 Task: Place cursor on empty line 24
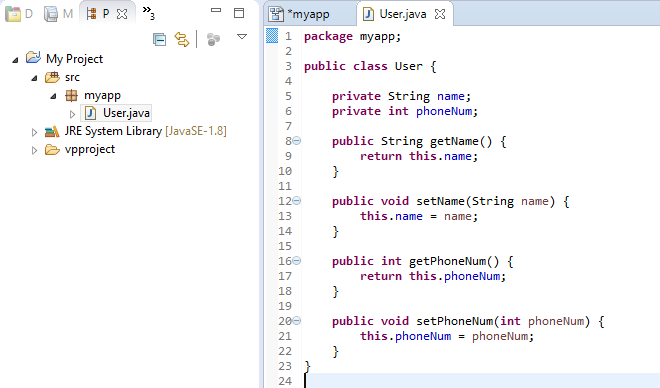(x=482, y=380)
